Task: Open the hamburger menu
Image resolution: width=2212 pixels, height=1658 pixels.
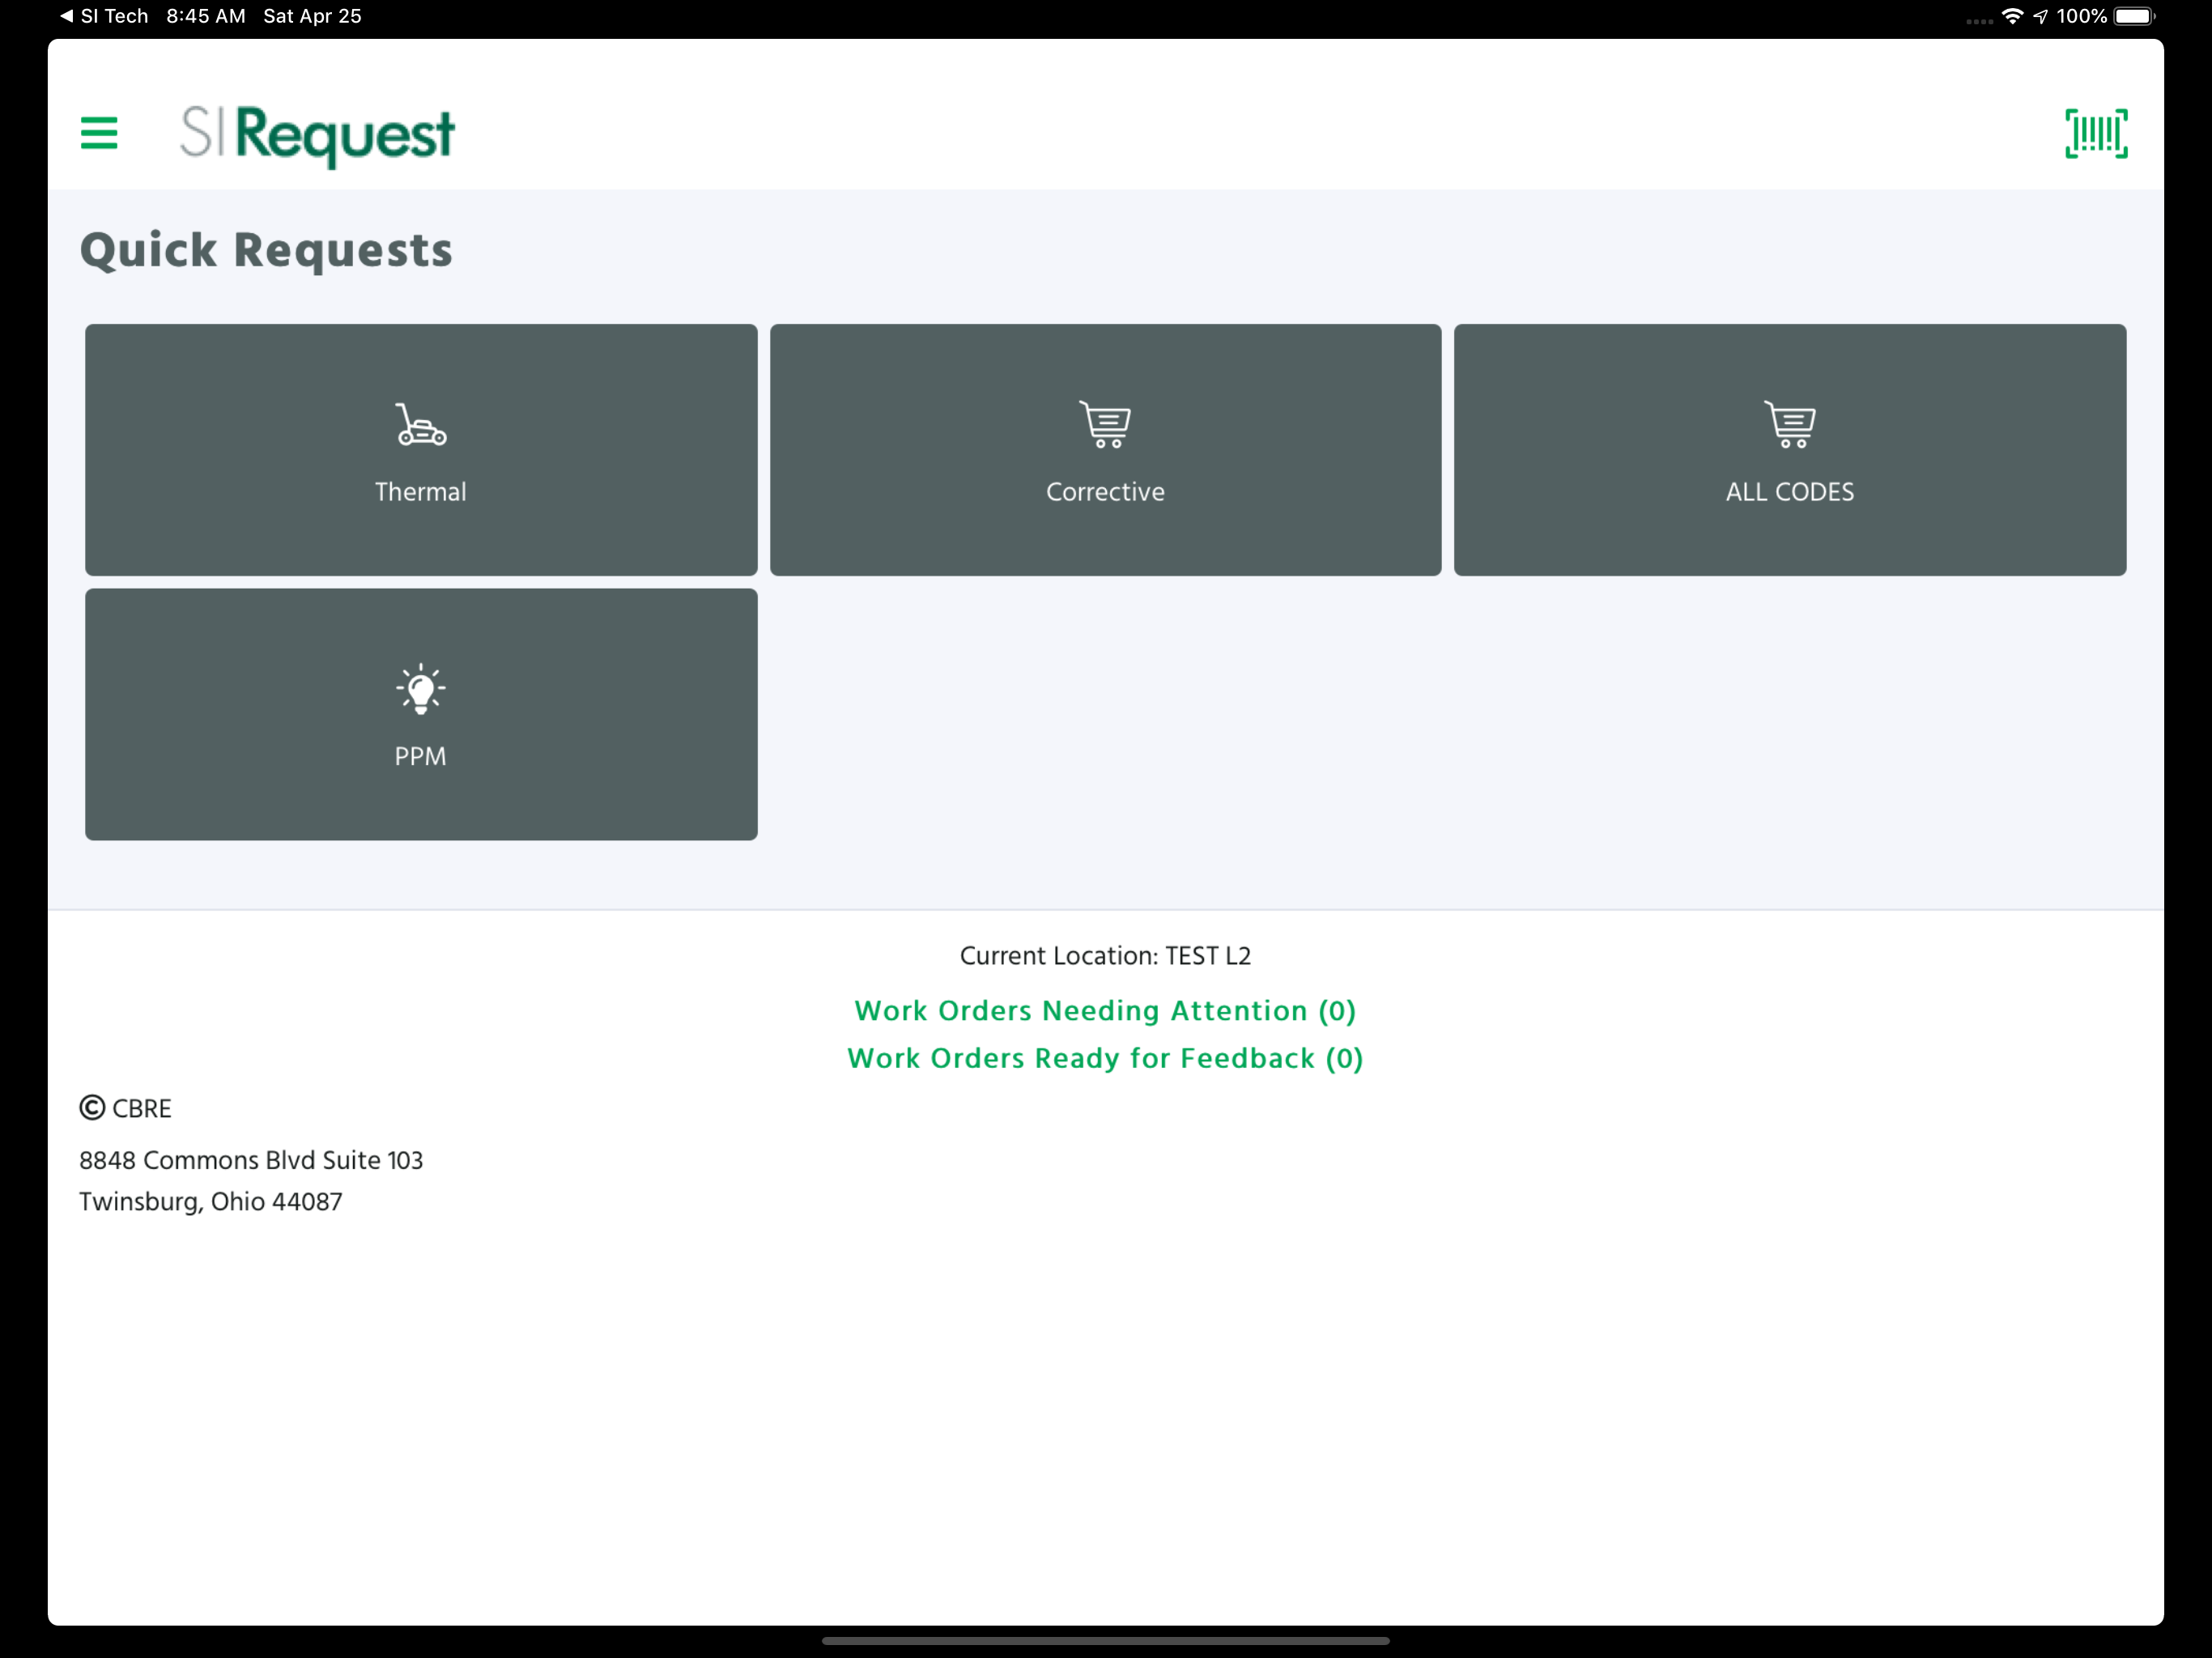Action: pyautogui.click(x=99, y=133)
